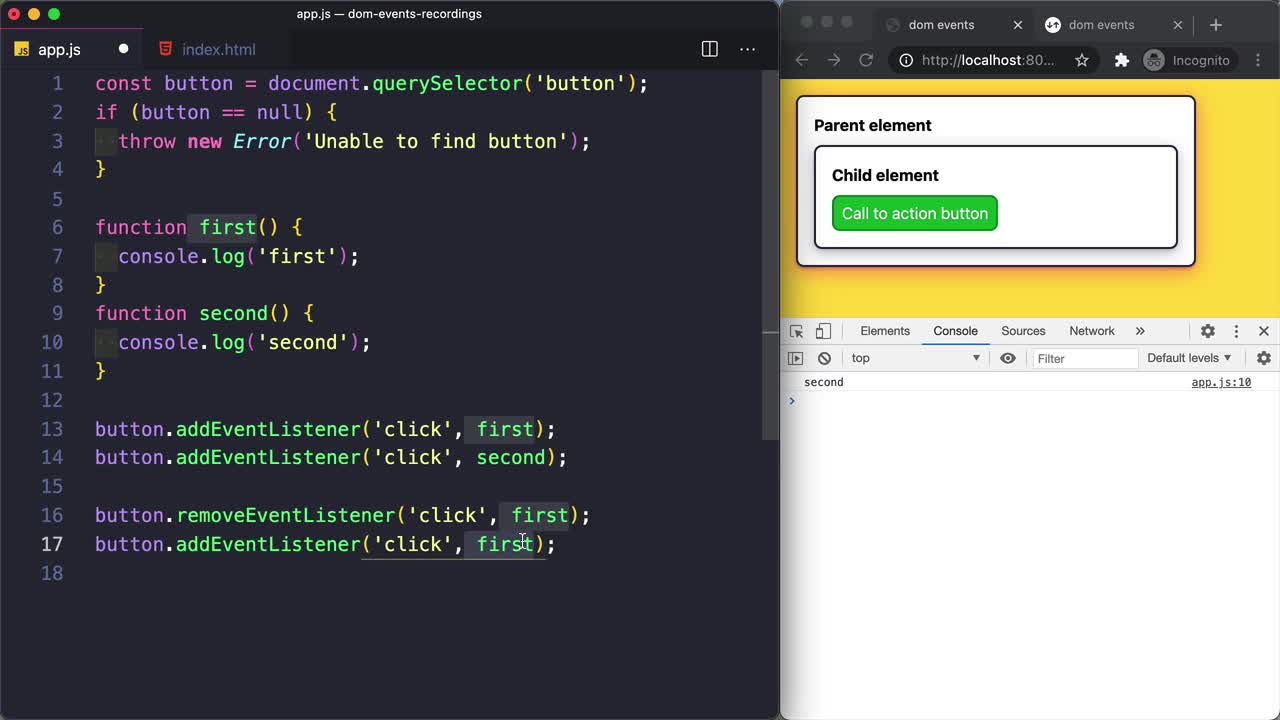Expand the hidden DevTools tabs chevron
The height and width of the screenshot is (720, 1280).
(1140, 331)
